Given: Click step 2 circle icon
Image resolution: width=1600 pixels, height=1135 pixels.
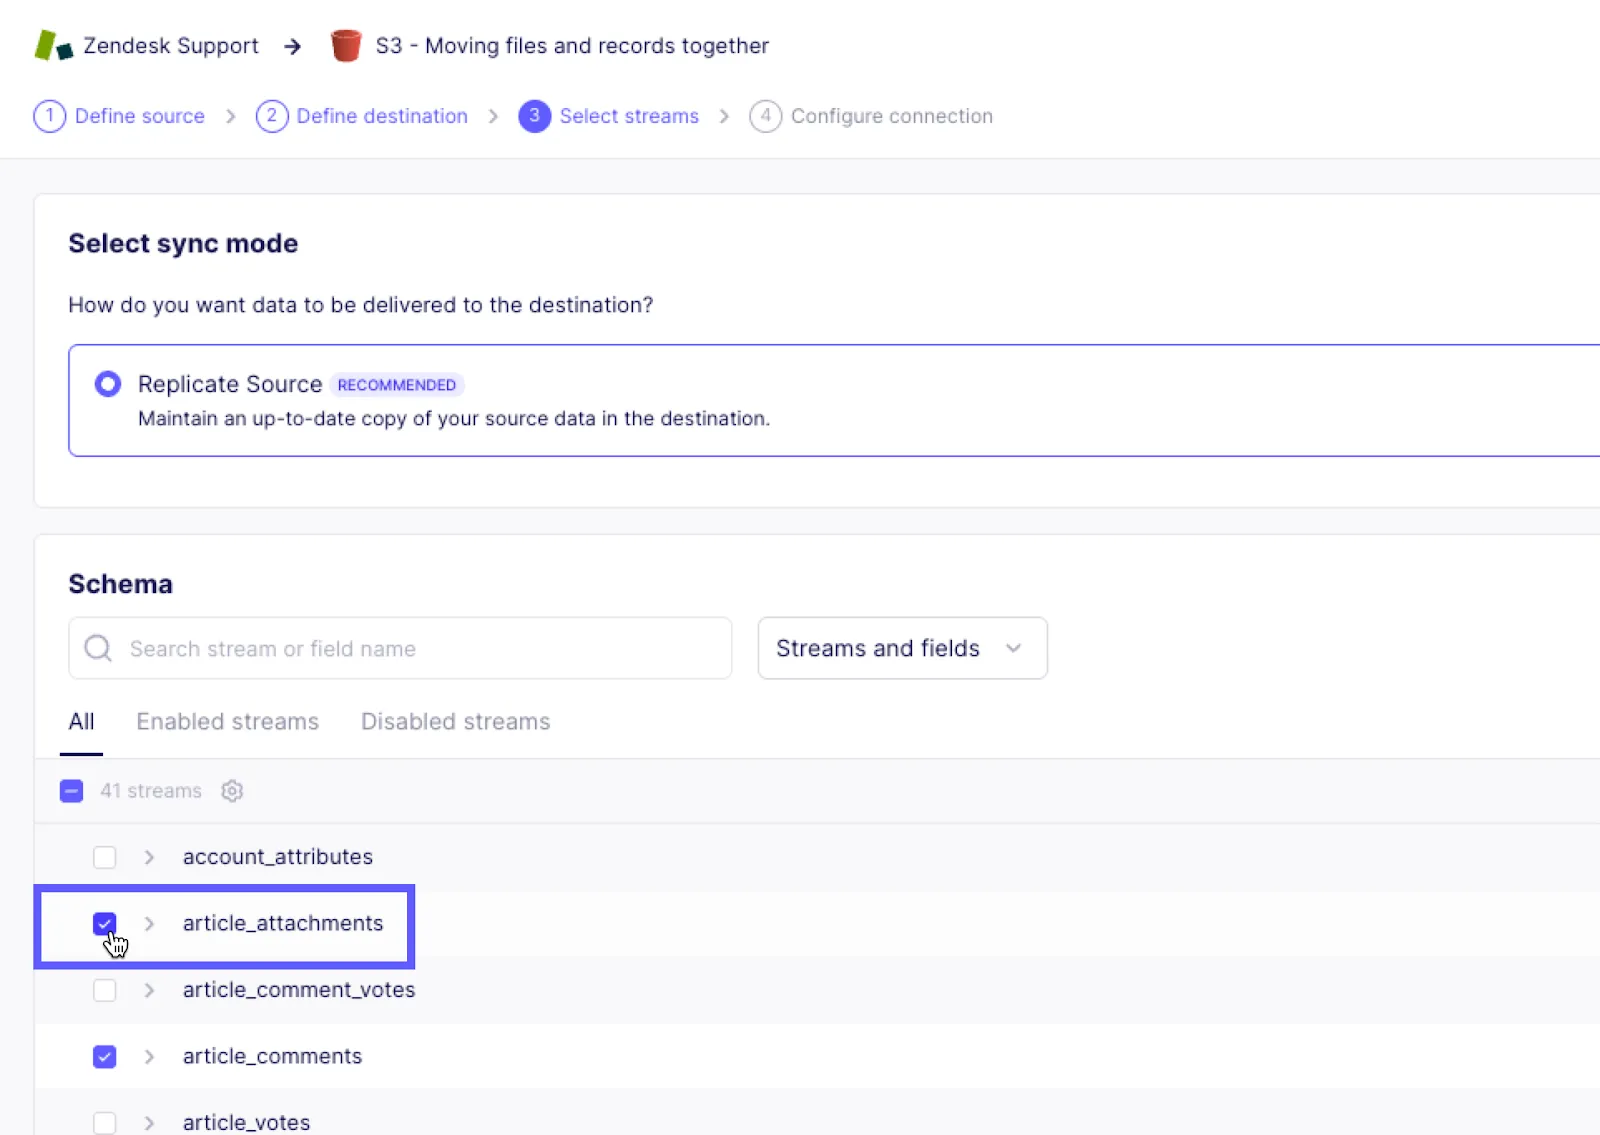Looking at the screenshot, I should coord(272,116).
